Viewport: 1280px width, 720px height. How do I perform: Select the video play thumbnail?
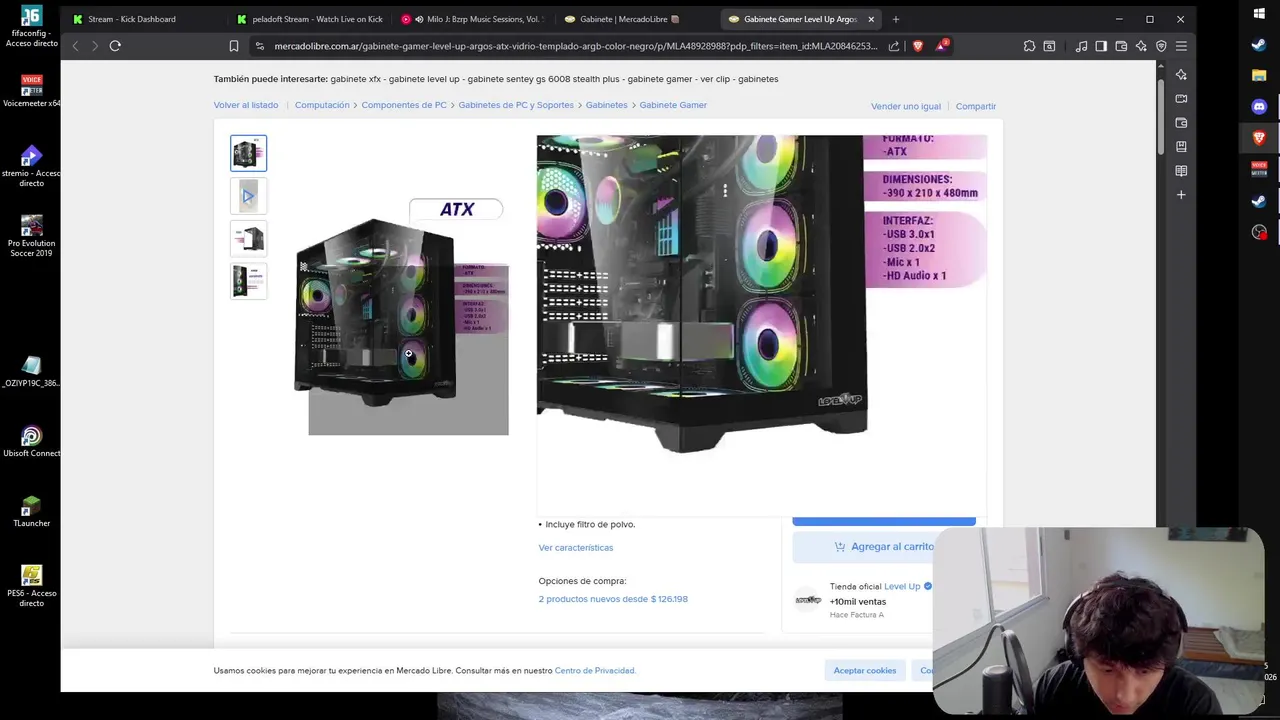click(x=249, y=196)
